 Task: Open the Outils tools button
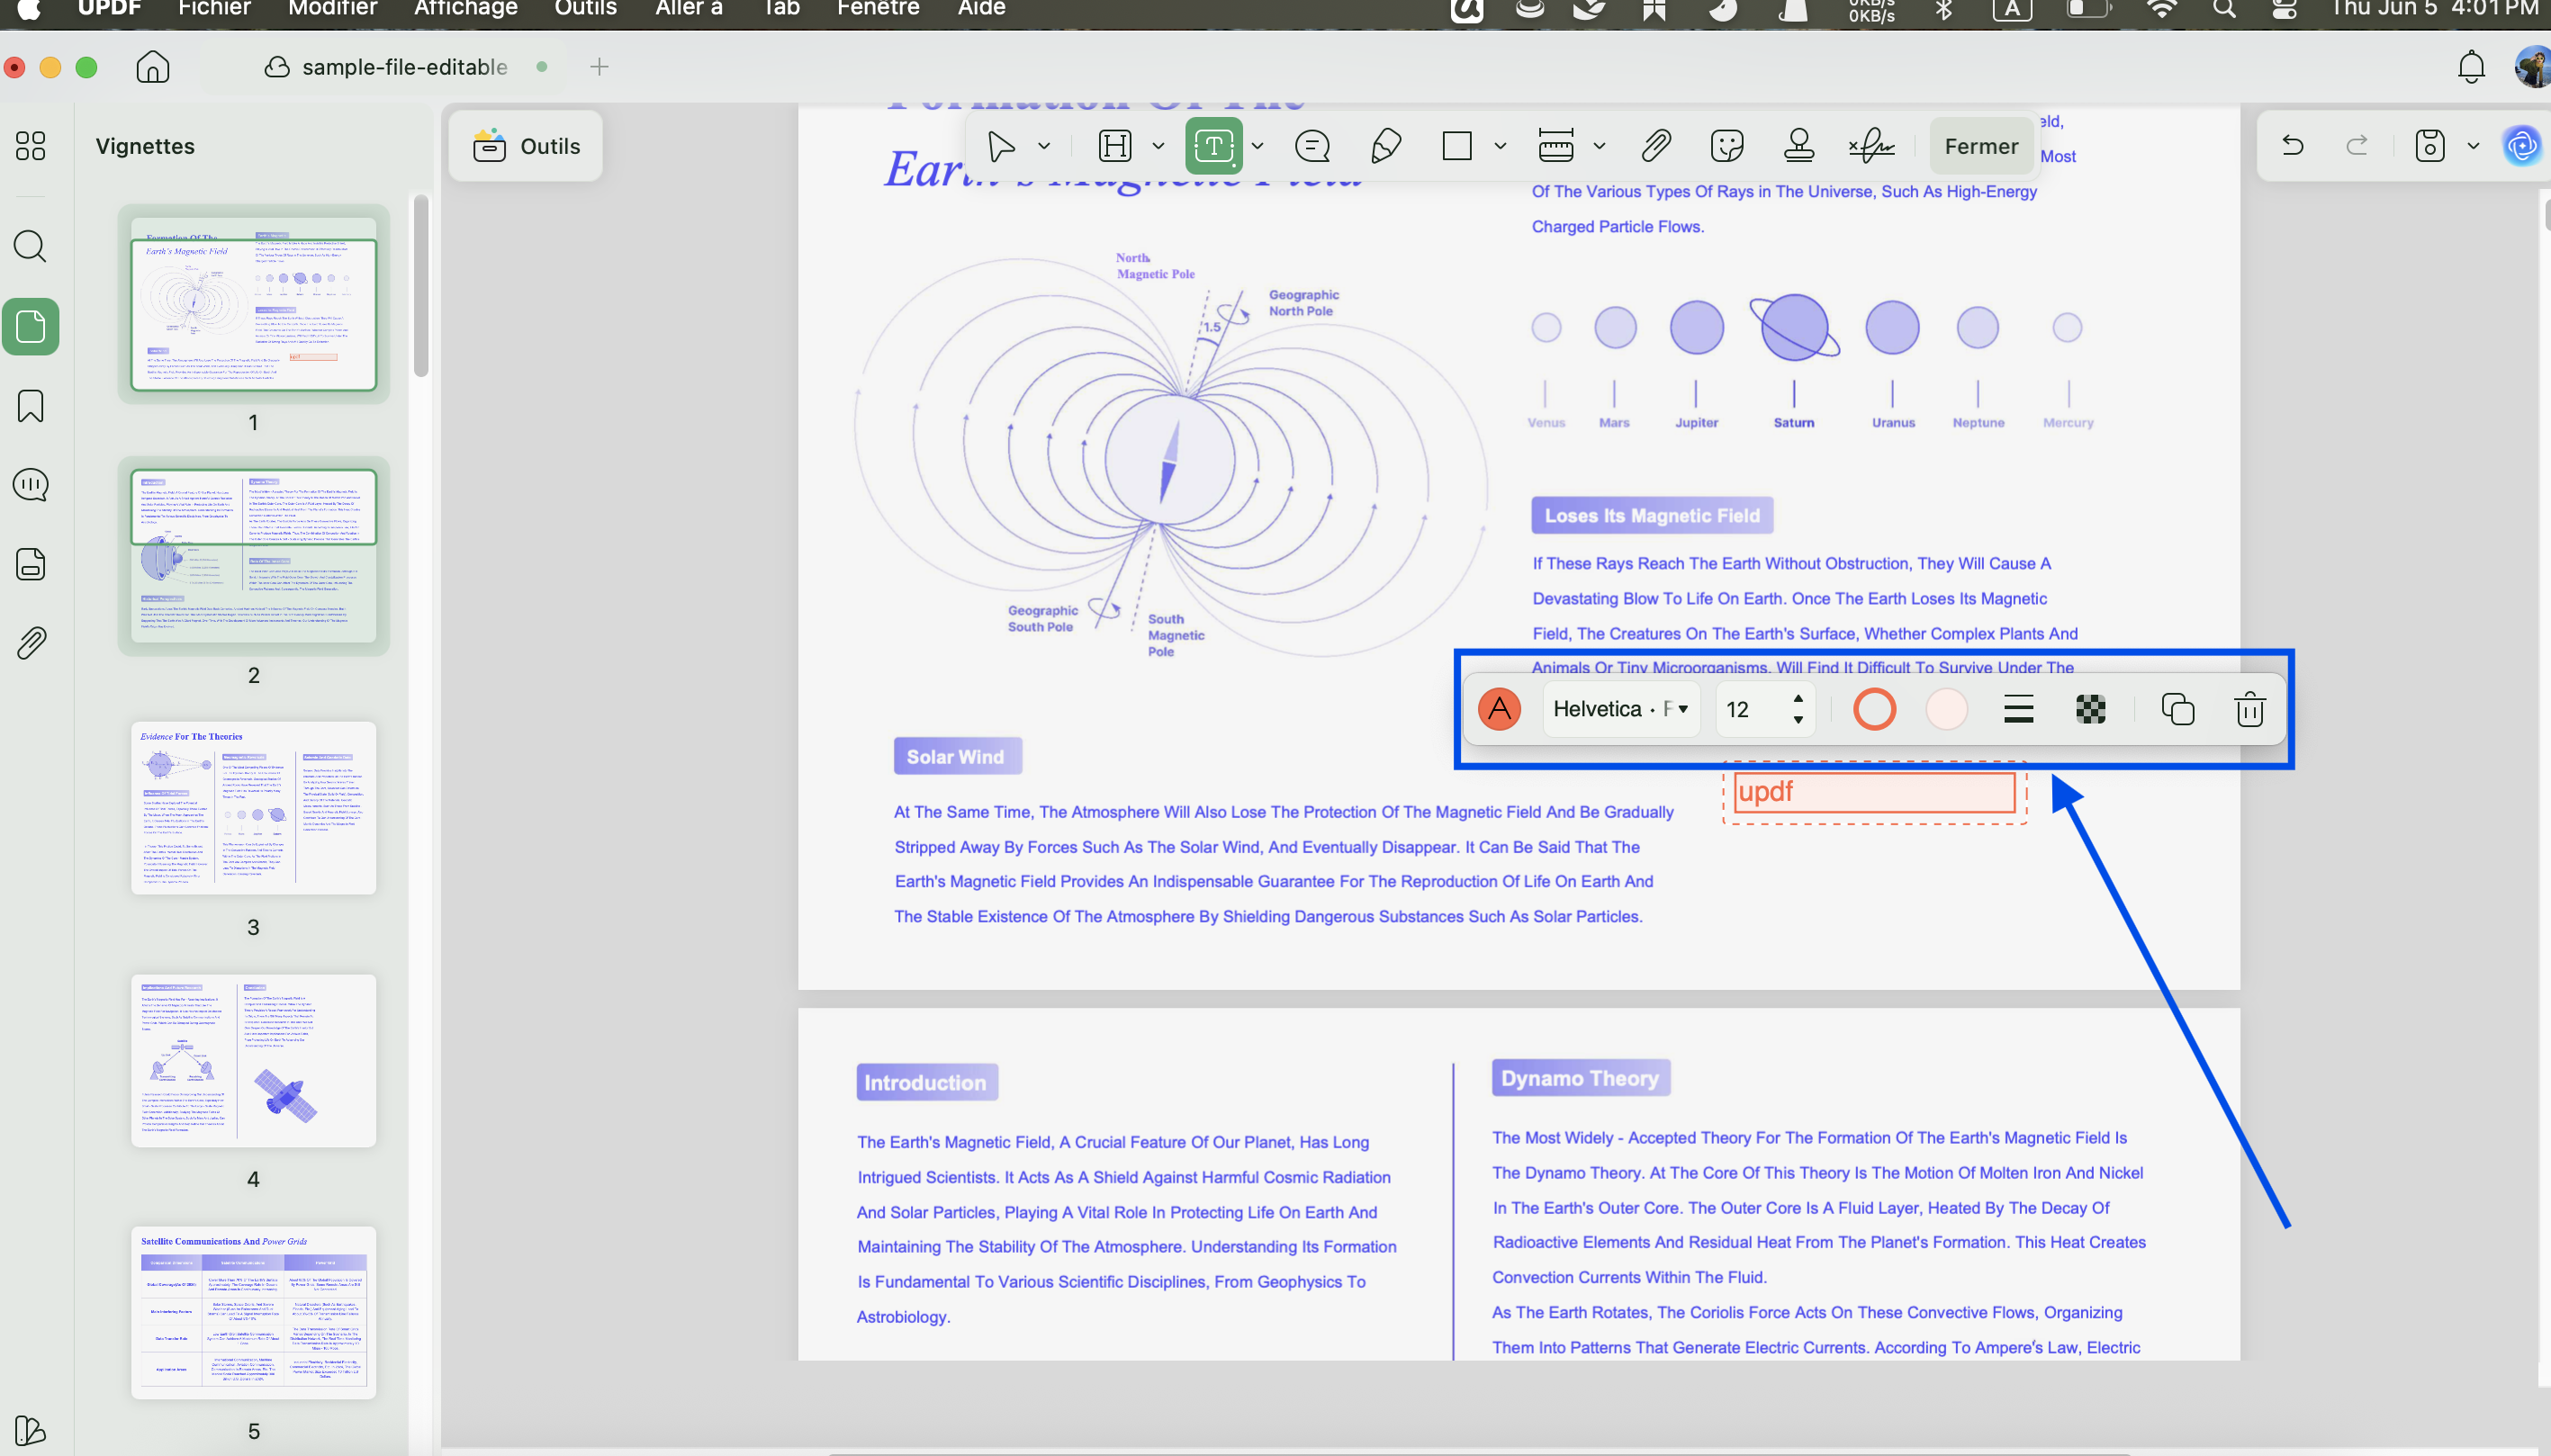[x=526, y=146]
